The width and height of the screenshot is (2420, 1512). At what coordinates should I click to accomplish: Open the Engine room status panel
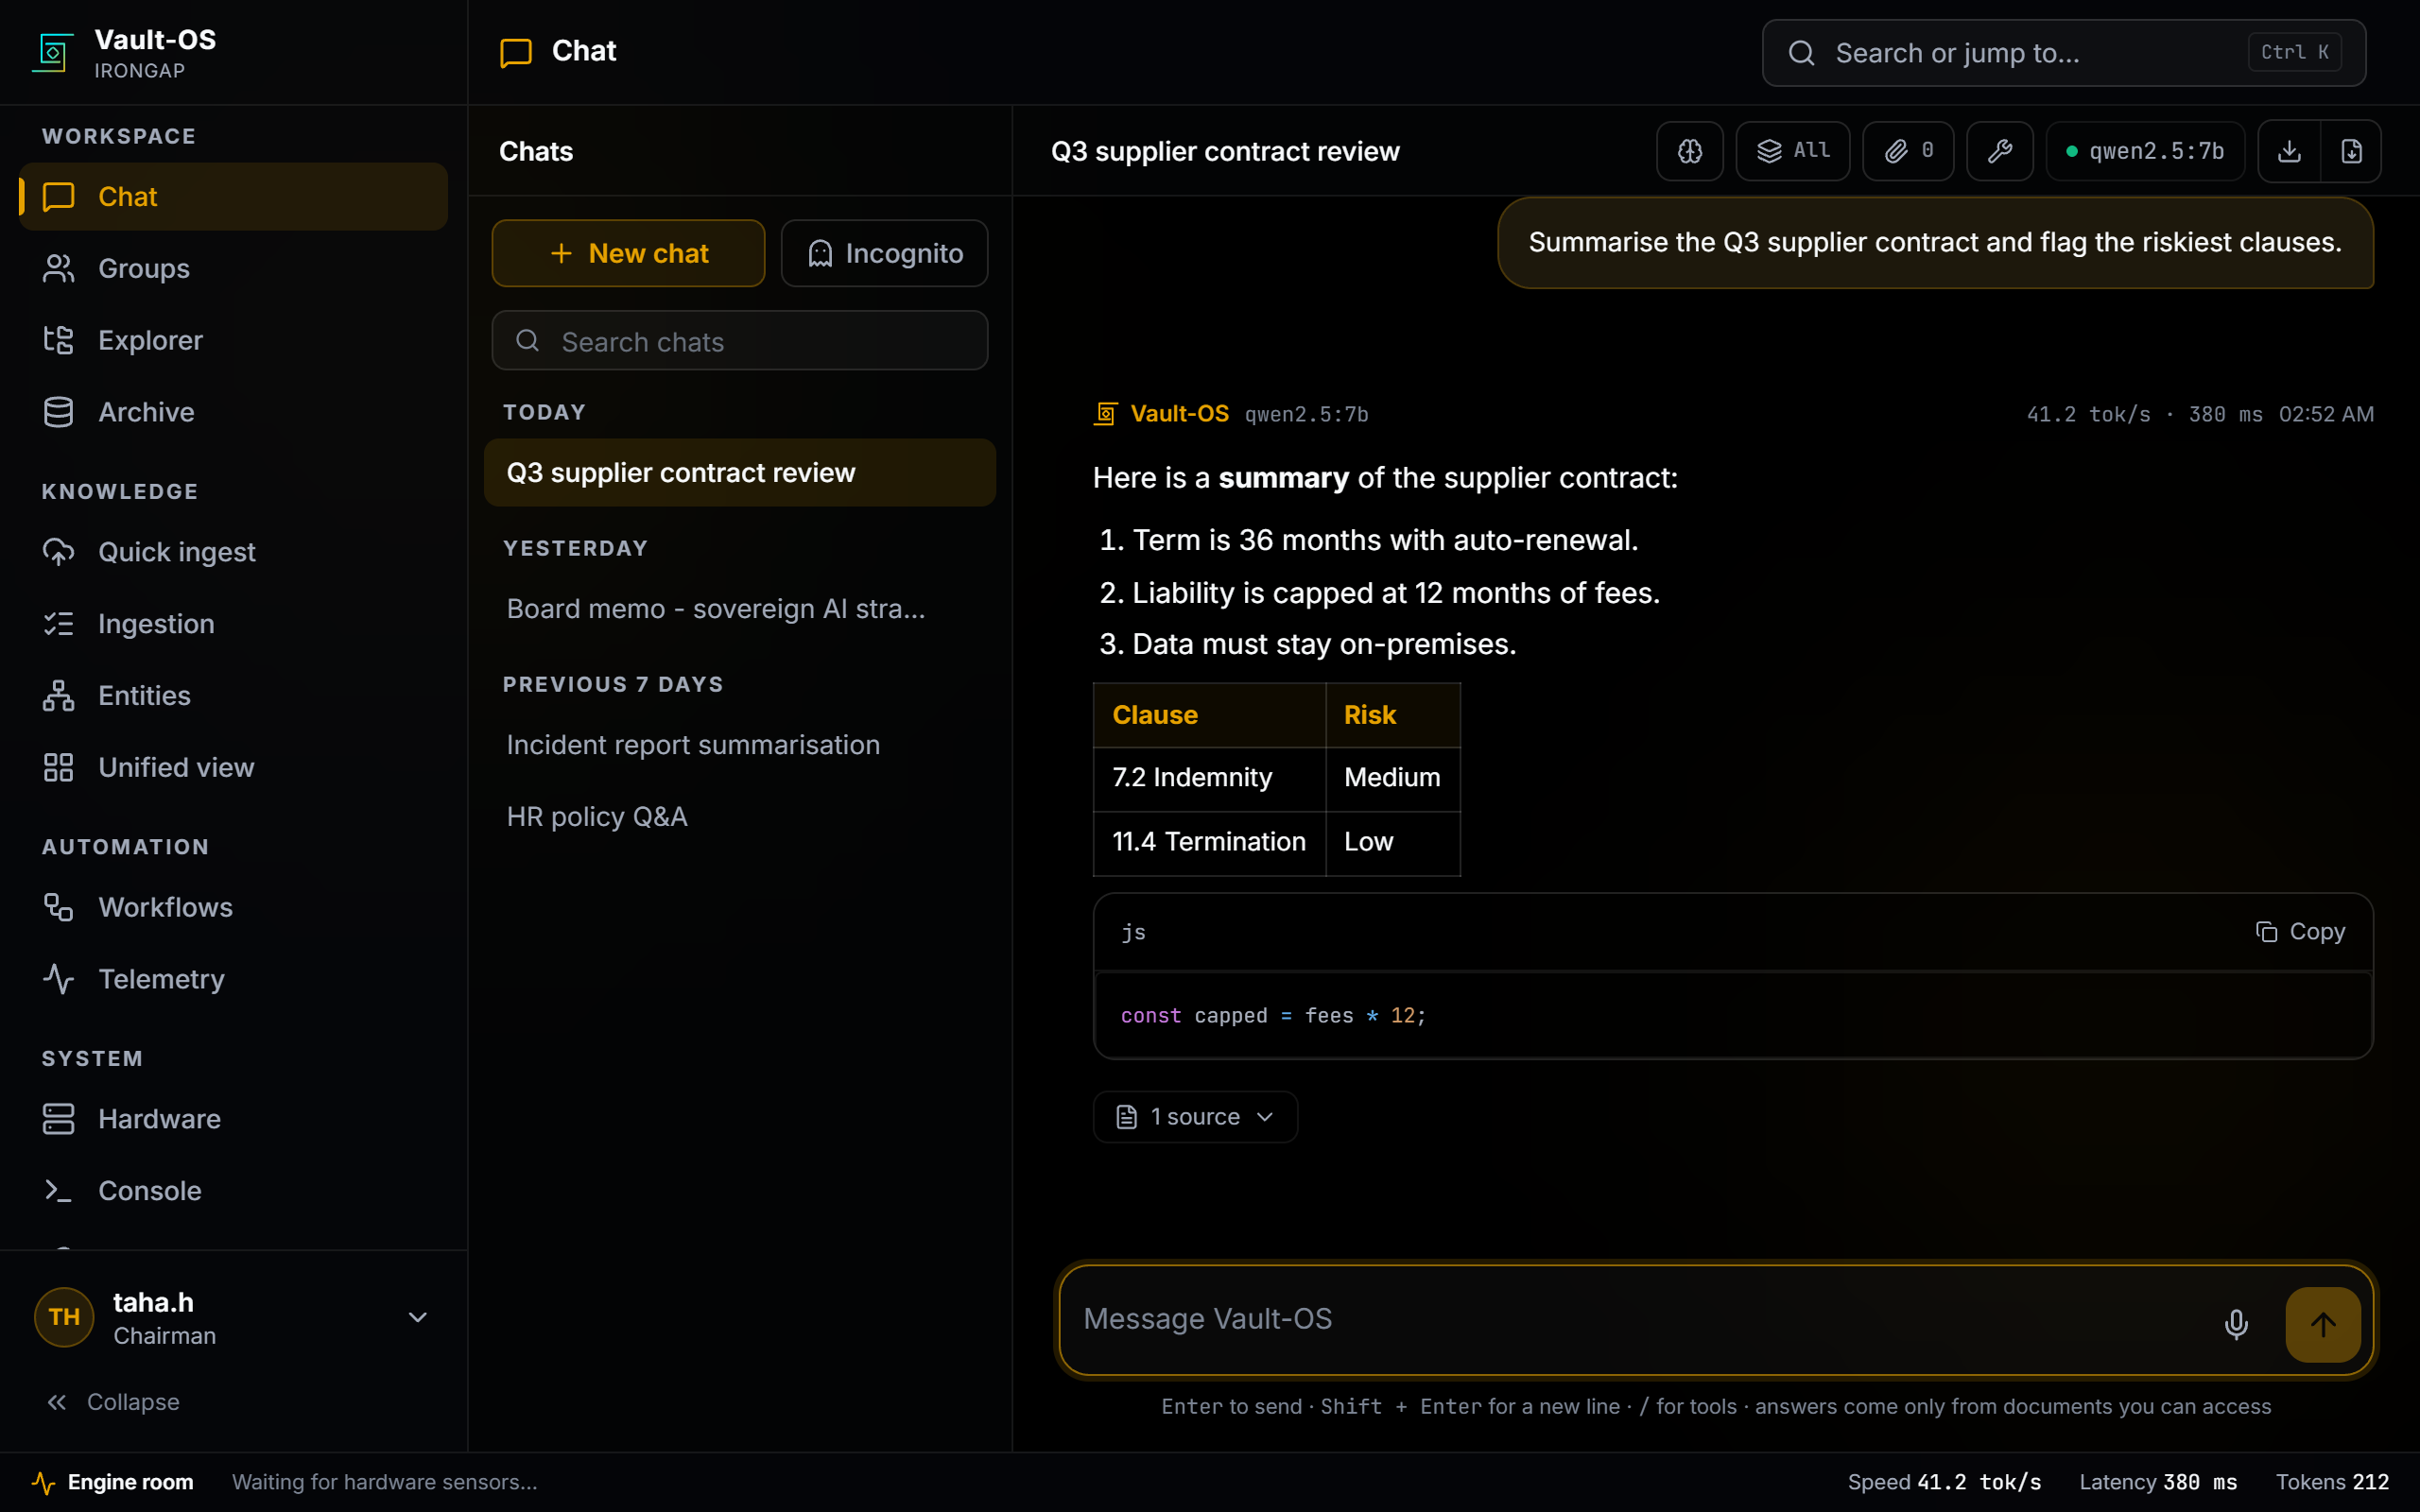[x=112, y=1482]
